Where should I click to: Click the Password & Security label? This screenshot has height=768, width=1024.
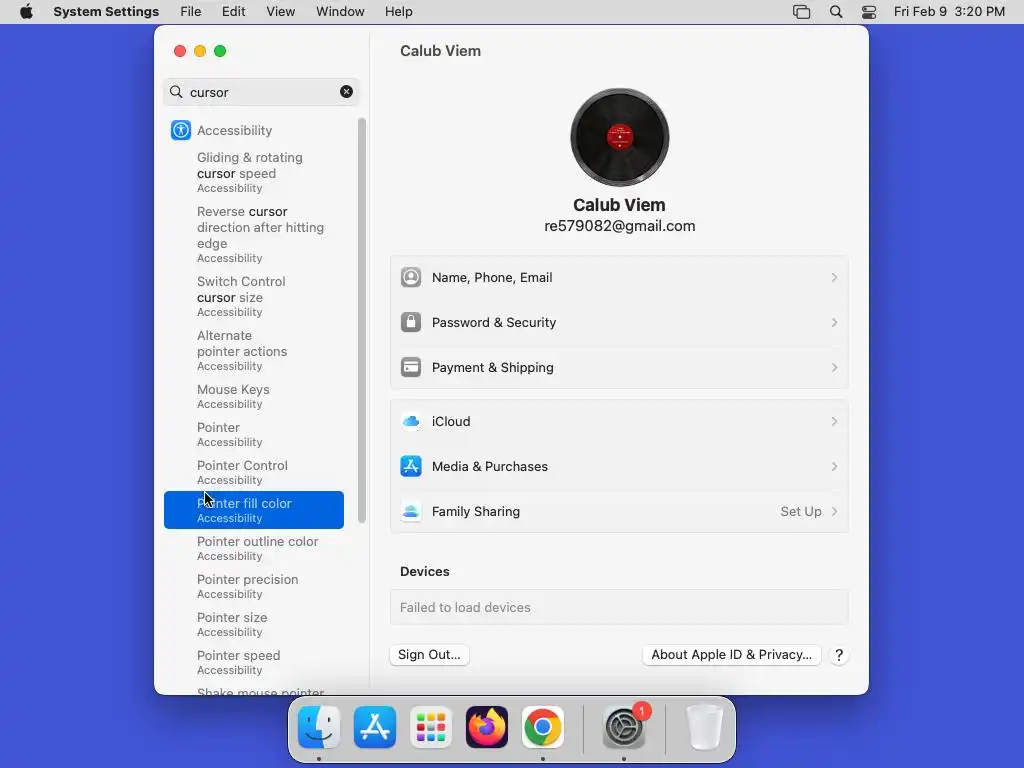point(494,322)
